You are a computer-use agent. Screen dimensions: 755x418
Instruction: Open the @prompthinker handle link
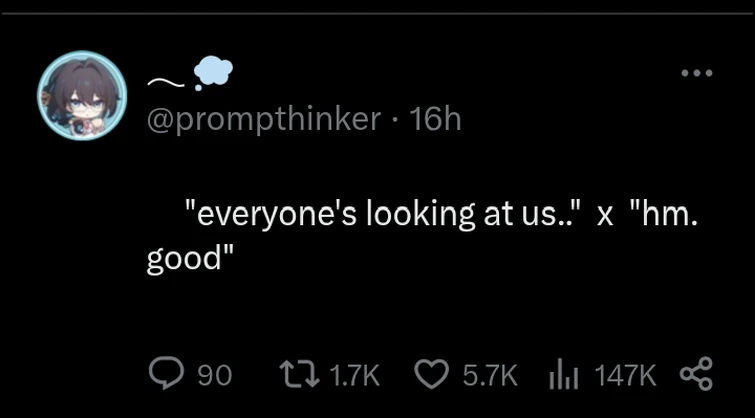(x=264, y=120)
